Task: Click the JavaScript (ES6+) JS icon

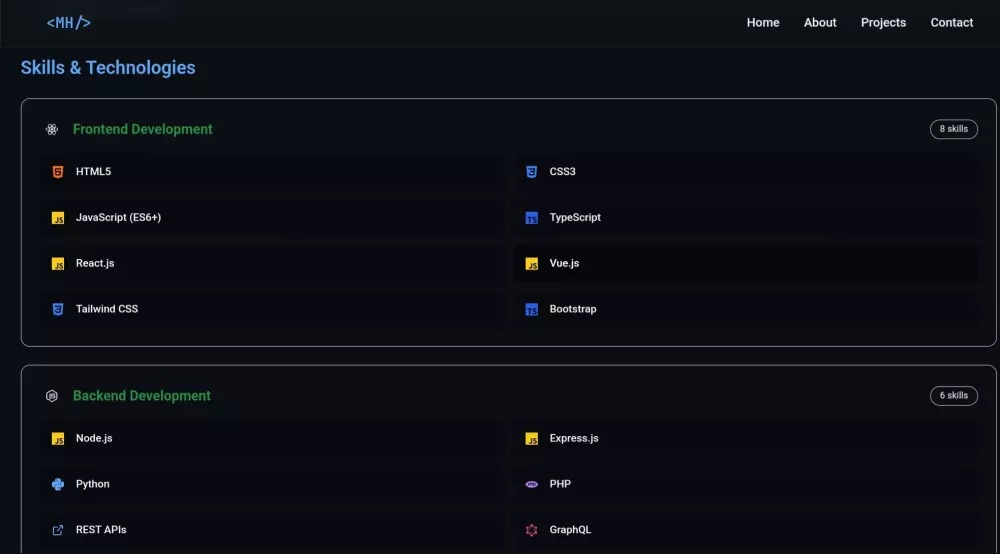Action: pyautogui.click(x=57, y=217)
